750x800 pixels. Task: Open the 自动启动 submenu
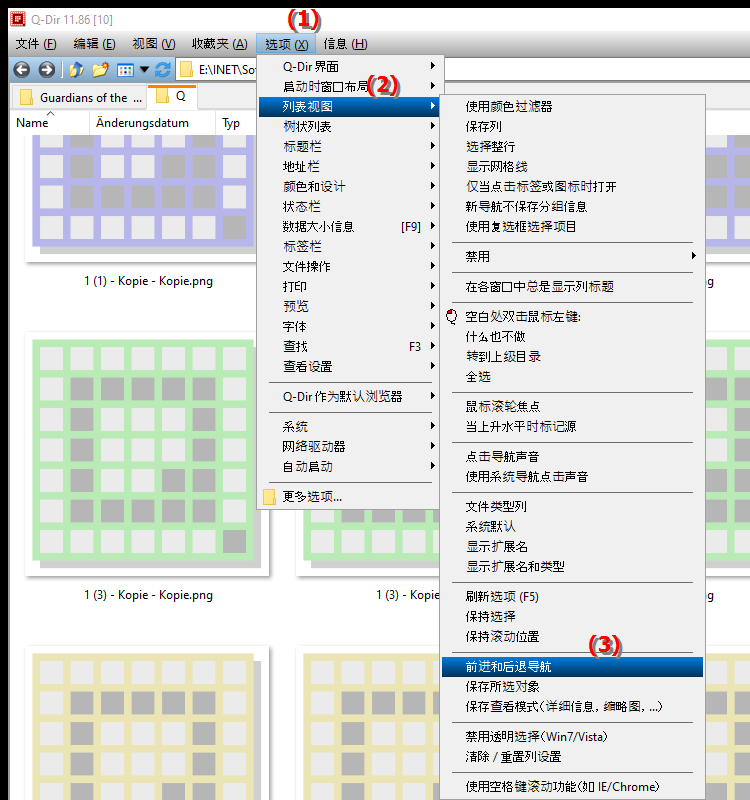click(349, 466)
